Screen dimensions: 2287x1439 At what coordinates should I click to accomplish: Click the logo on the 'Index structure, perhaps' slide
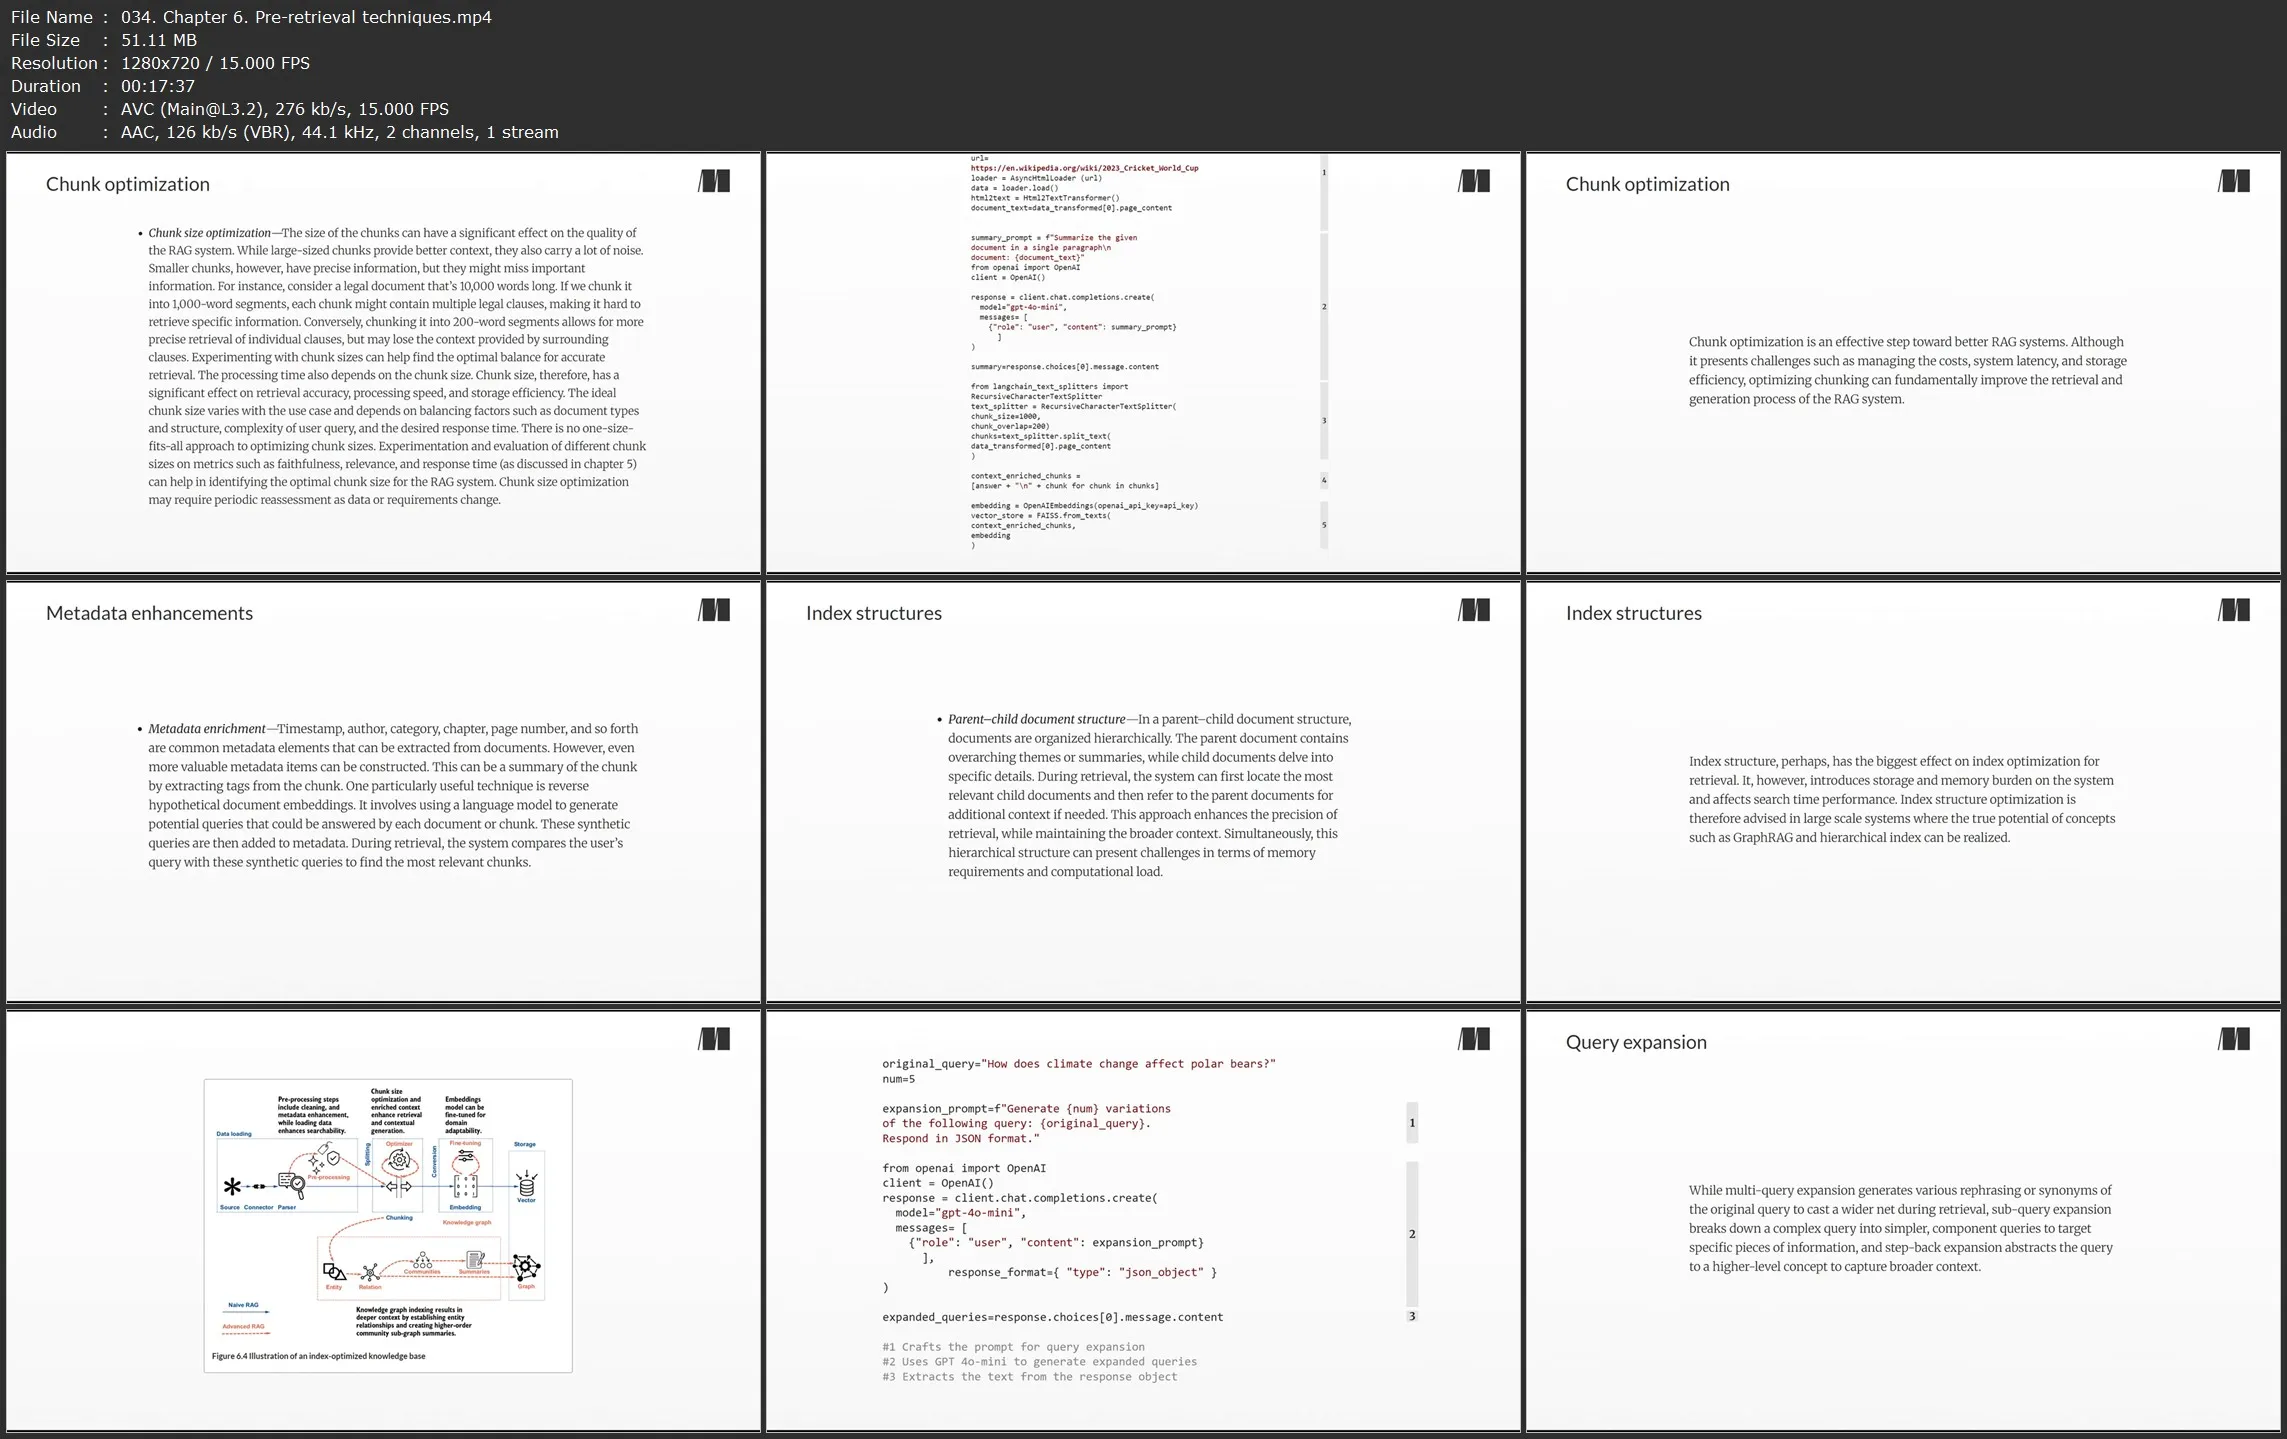click(2234, 610)
